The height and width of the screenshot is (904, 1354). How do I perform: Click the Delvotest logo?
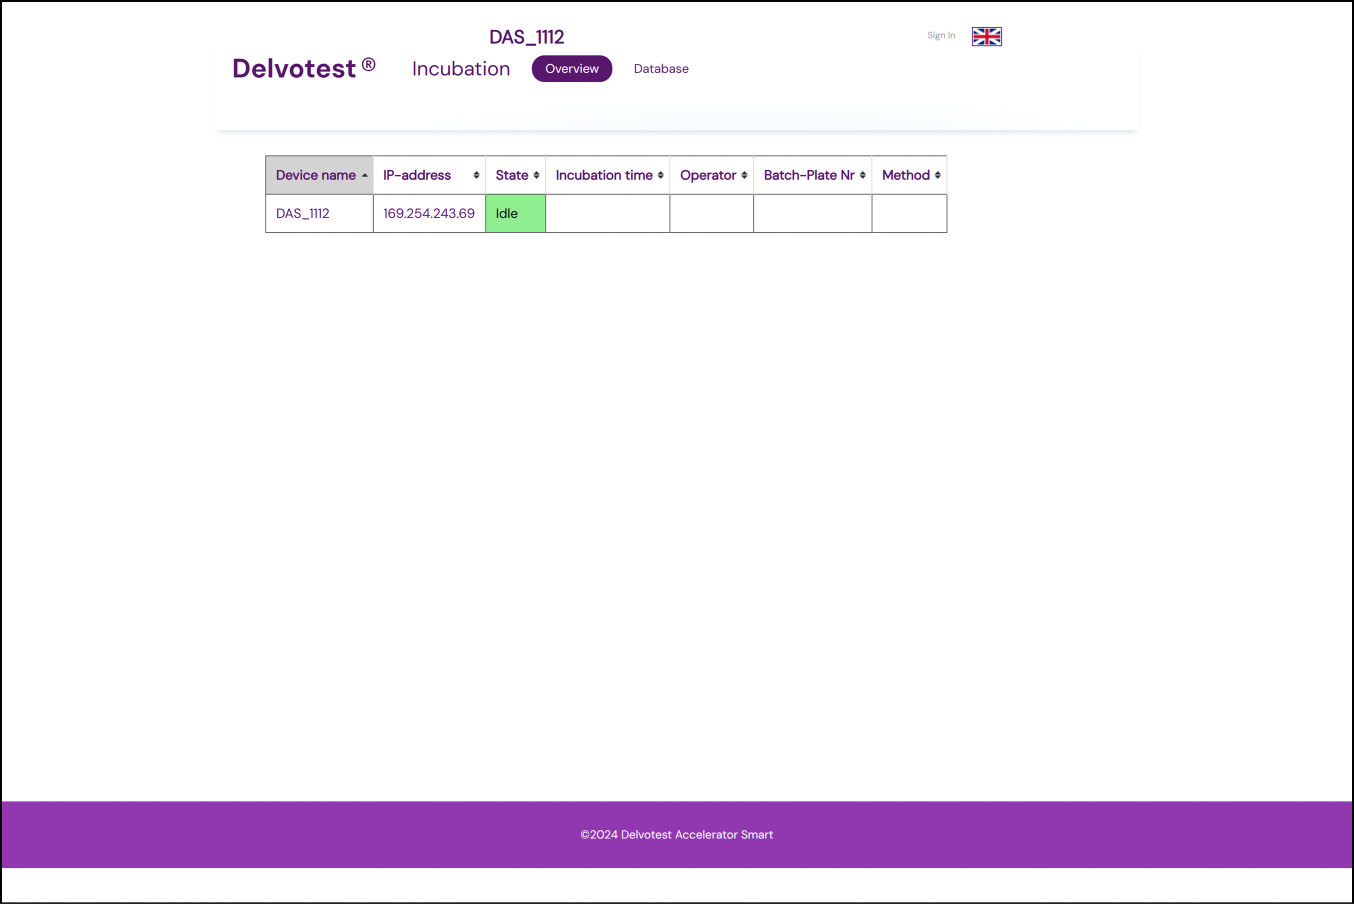pos(303,68)
